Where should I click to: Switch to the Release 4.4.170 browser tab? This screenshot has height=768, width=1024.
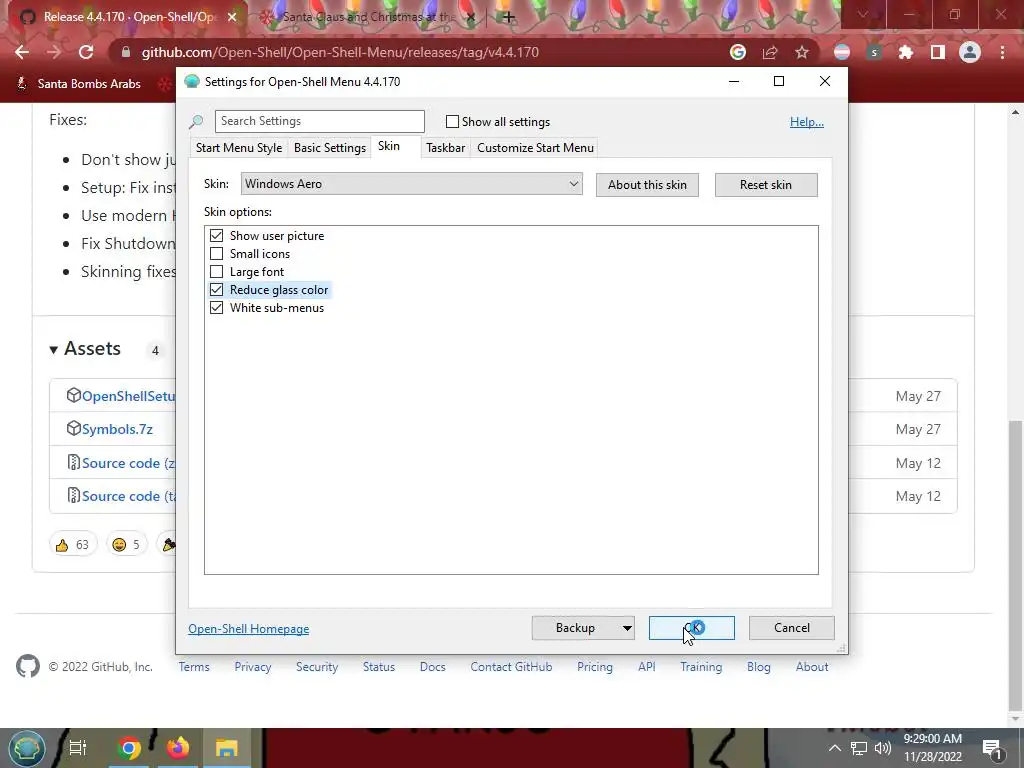(129, 17)
